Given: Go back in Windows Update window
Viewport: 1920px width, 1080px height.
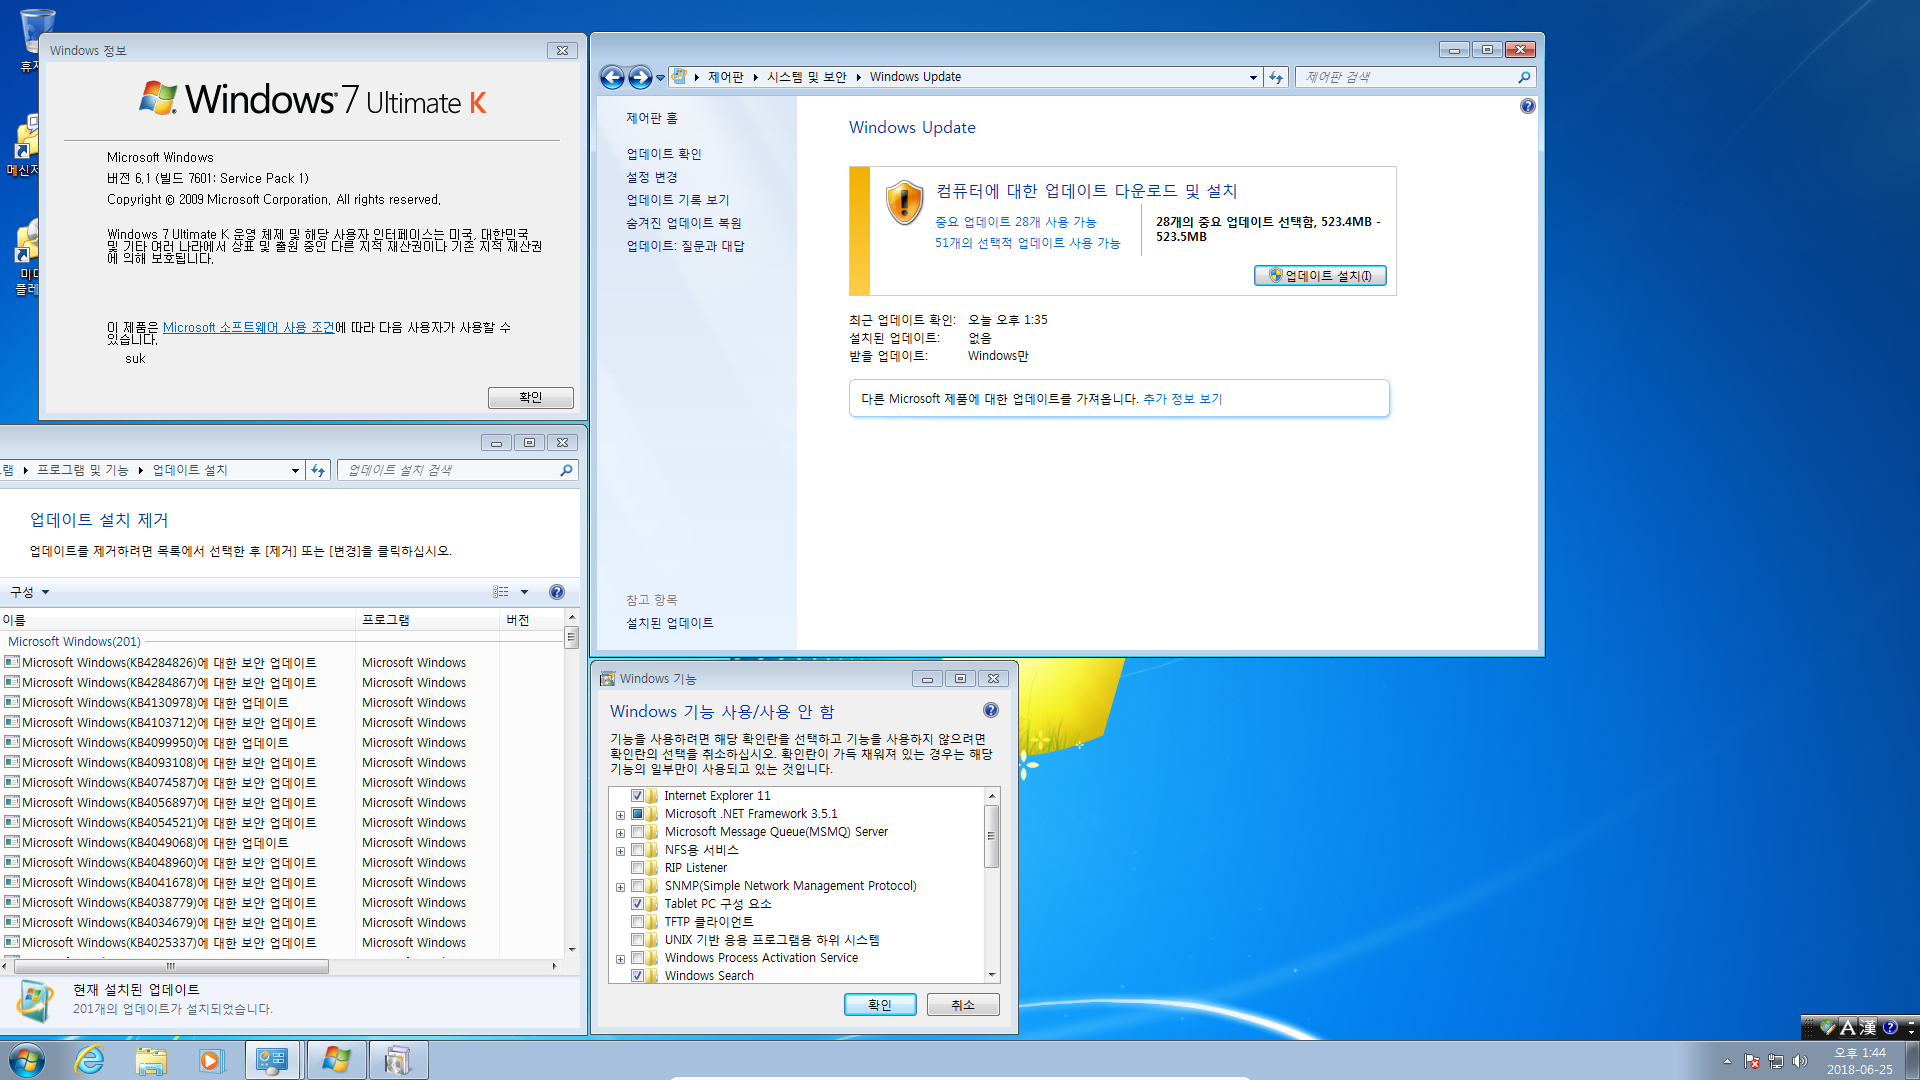Looking at the screenshot, I should click(612, 77).
